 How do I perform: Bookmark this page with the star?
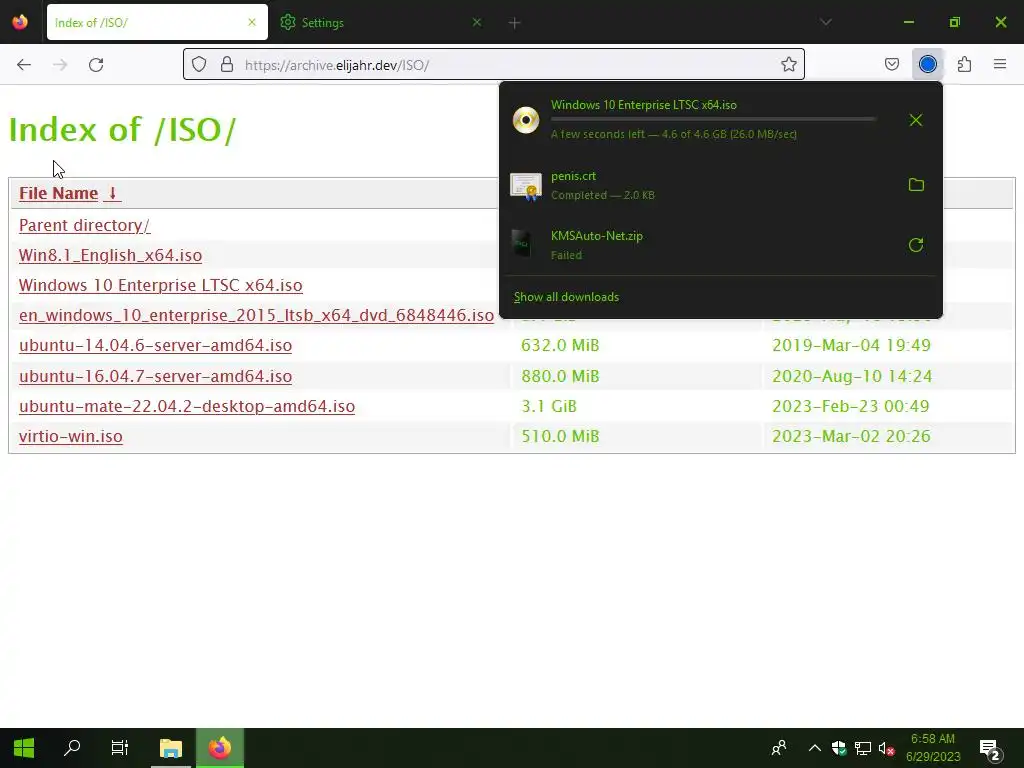click(x=788, y=64)
